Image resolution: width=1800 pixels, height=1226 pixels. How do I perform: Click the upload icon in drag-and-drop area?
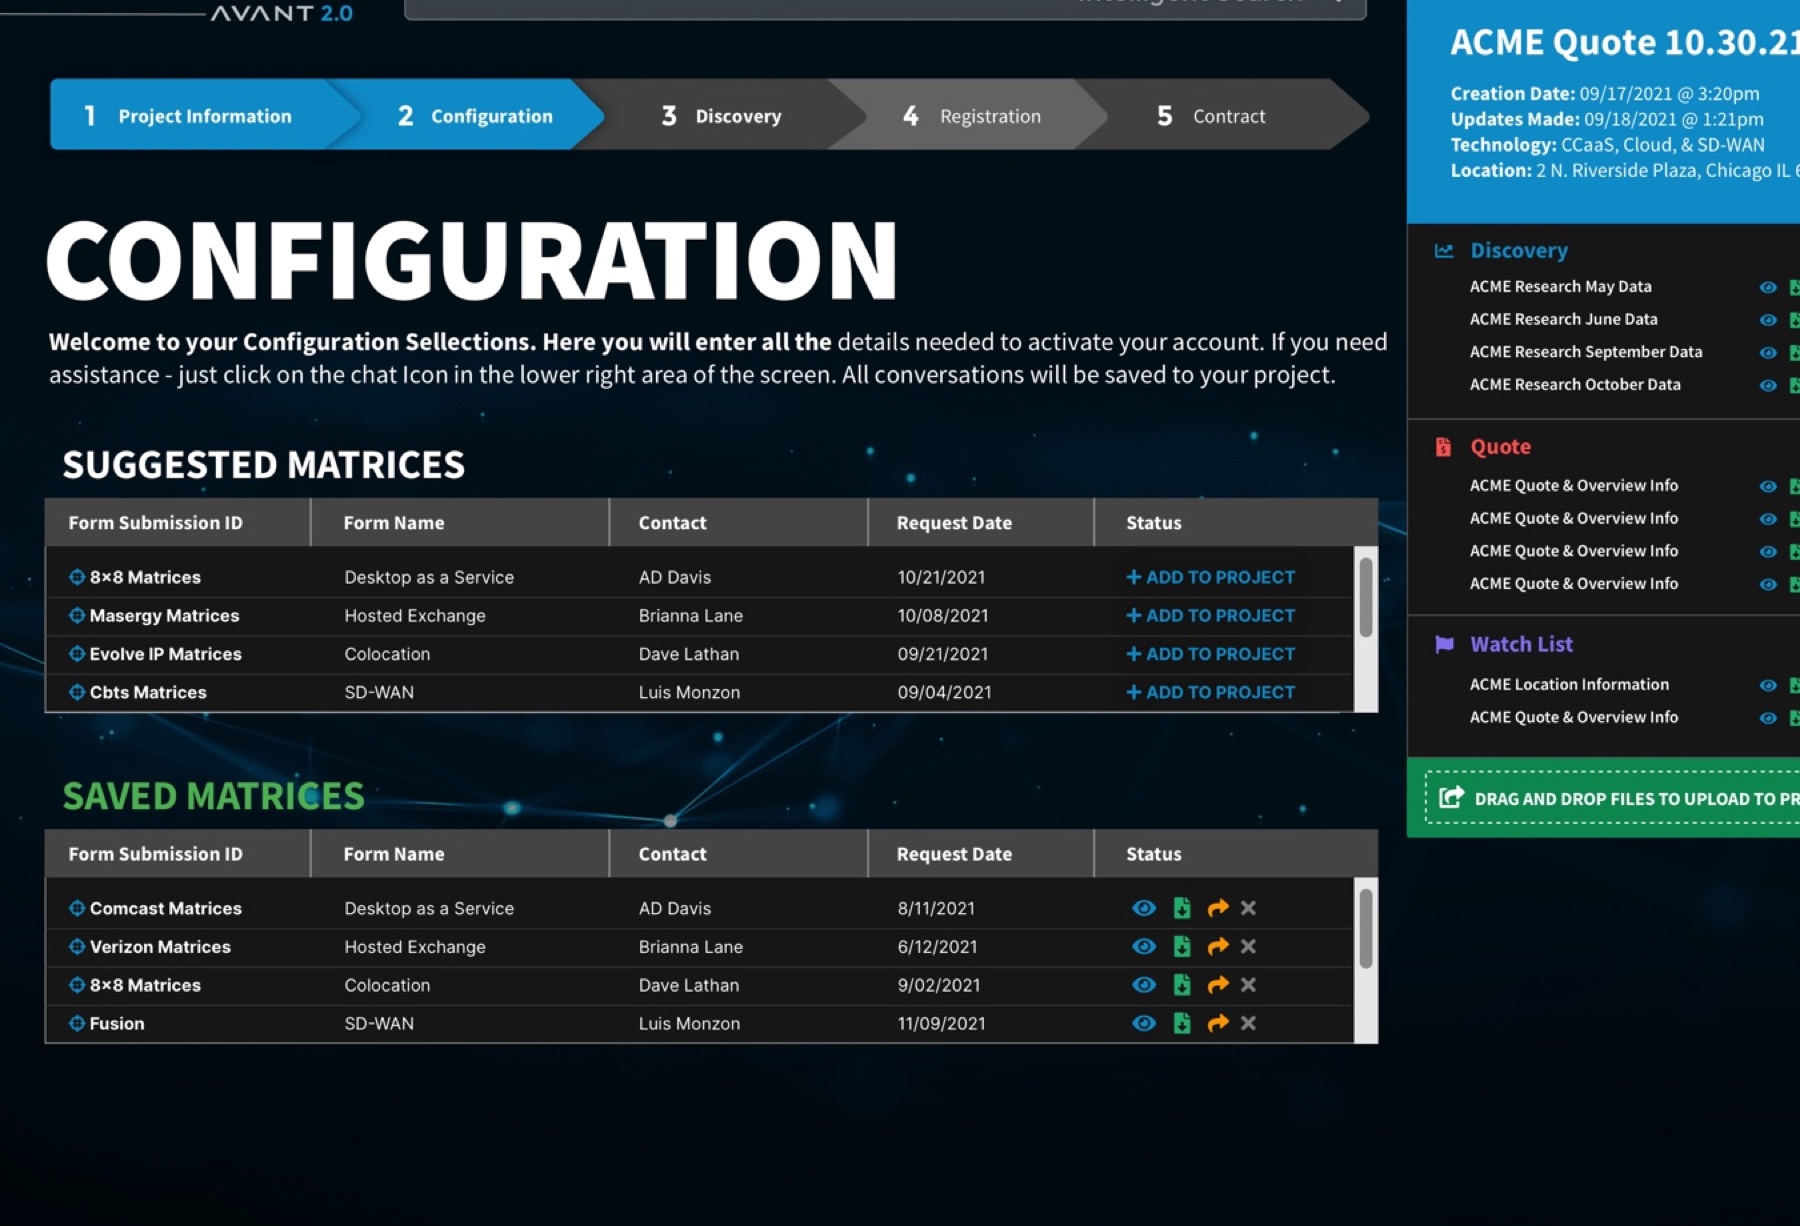[1451, 797]
